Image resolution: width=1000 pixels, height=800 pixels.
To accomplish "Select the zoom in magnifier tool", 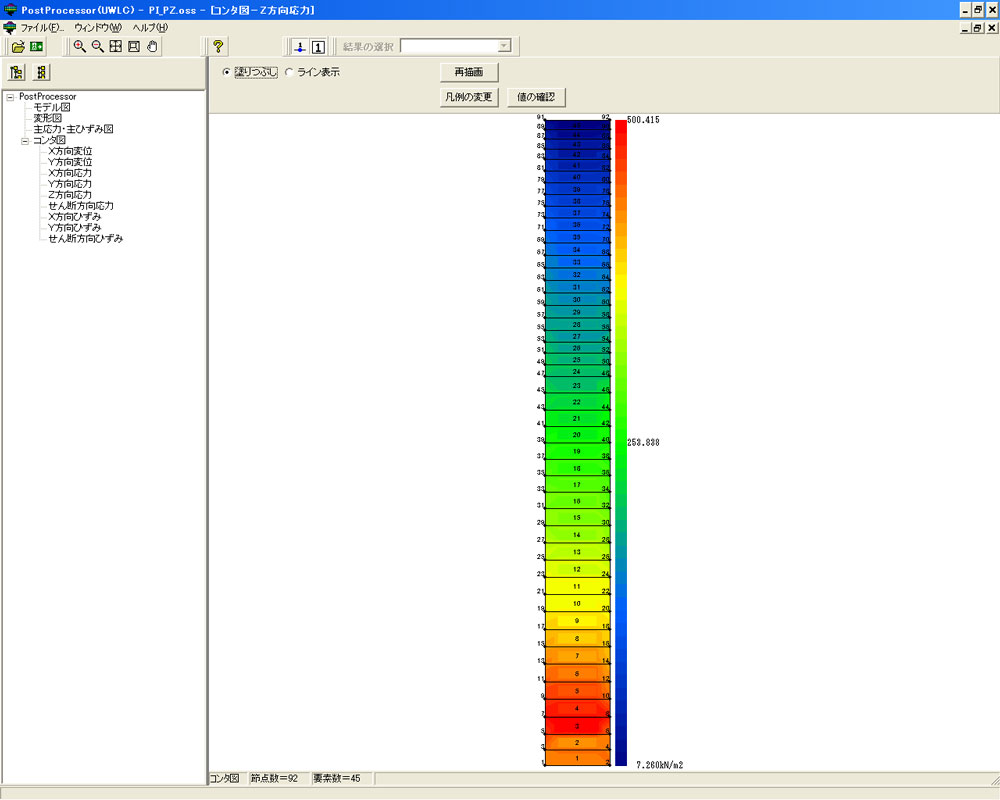I will coord(80,46).
